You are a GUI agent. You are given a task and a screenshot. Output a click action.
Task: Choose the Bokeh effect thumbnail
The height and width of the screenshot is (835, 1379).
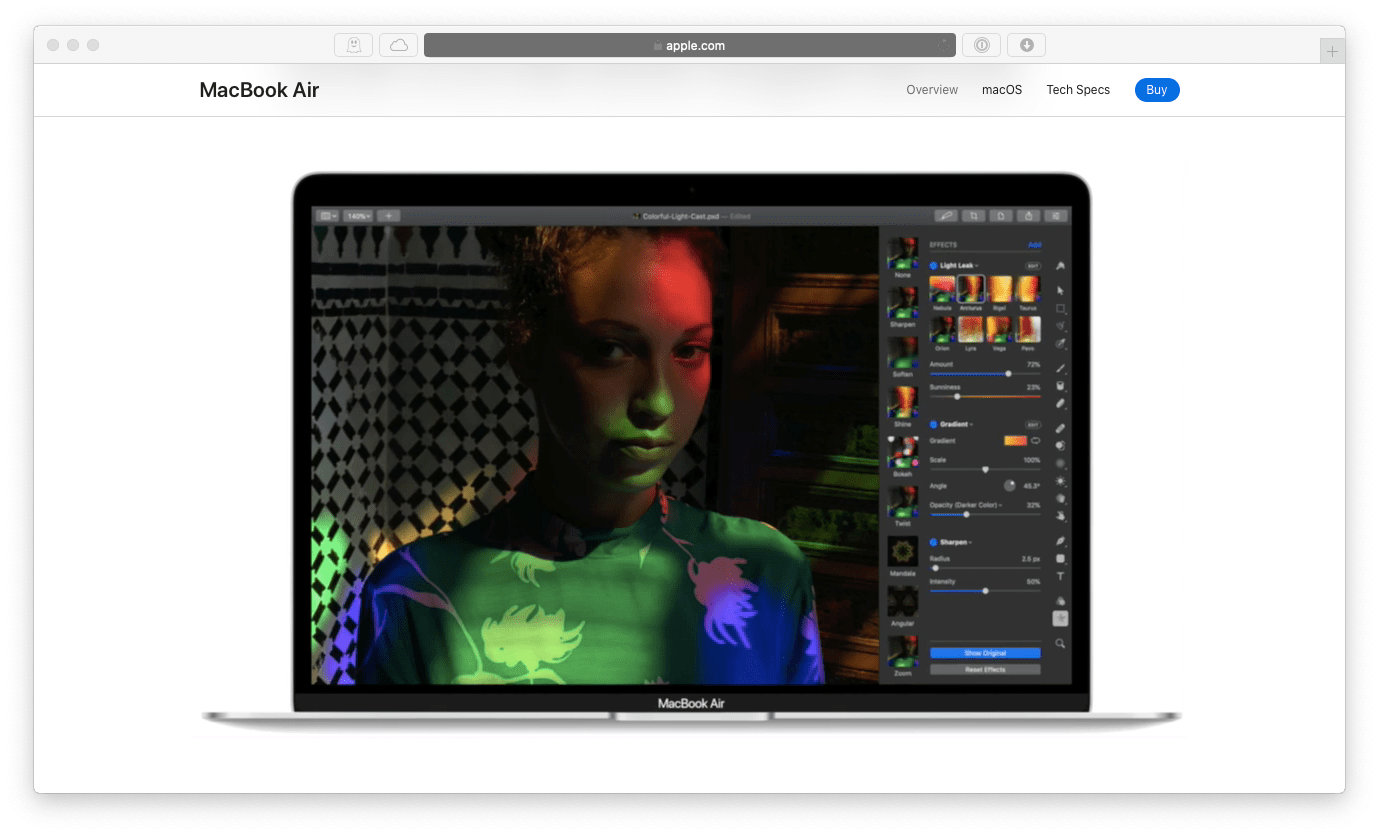[903, 451]
